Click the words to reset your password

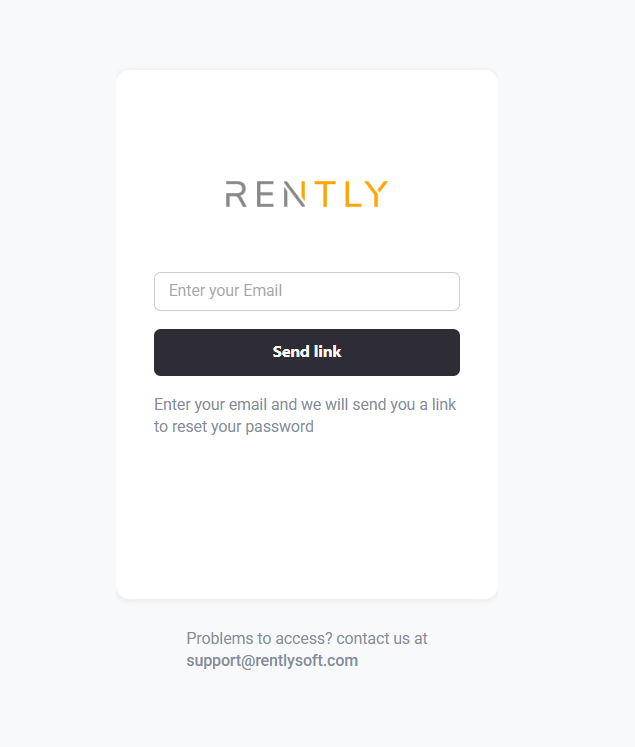(x=233, y=426)
